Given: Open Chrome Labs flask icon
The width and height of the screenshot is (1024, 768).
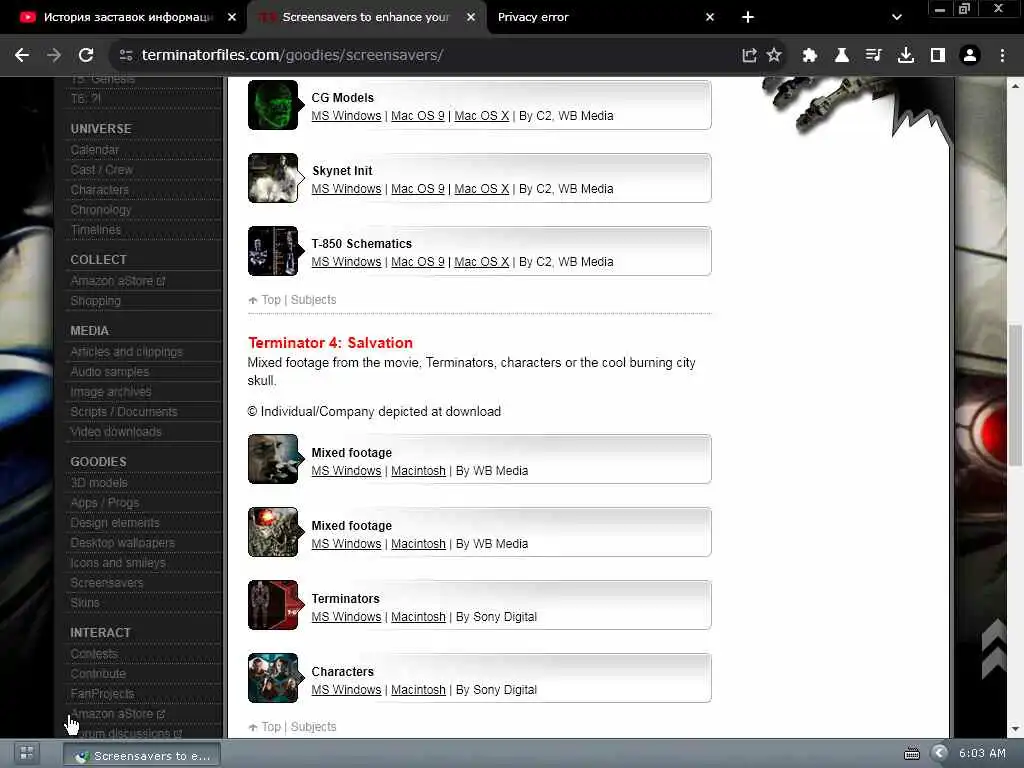Looking at the screenshot, I should (842, 56).
